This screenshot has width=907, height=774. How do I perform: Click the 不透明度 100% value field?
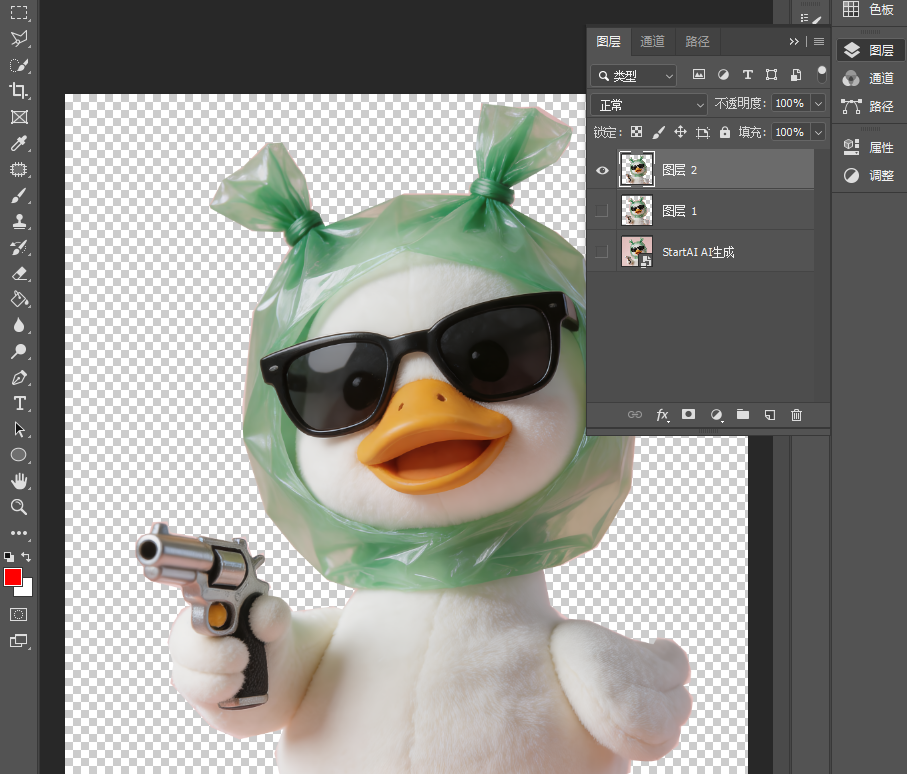(790, 104)
